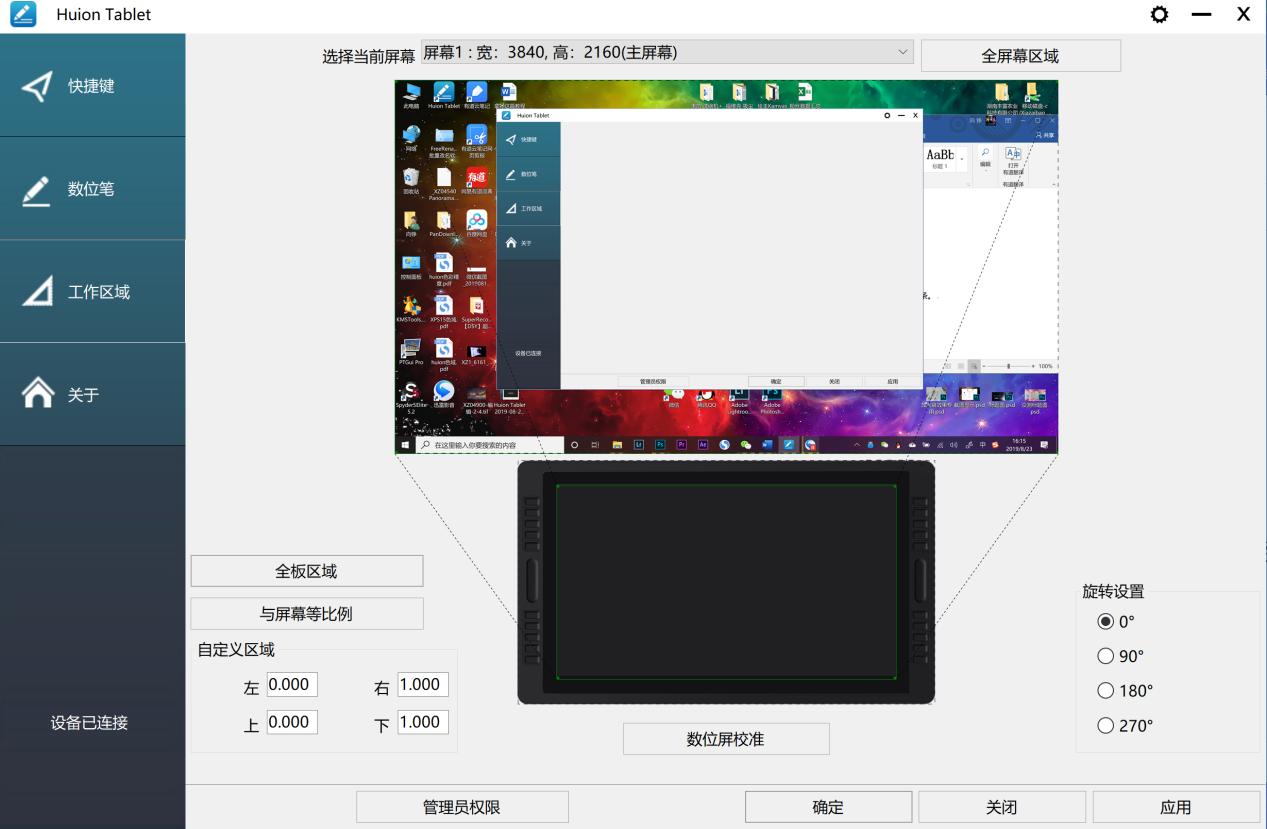Open the work area (工作区域) triangle icon
This screenshot has width=1267, height=829.
click(x=39, y=290)
